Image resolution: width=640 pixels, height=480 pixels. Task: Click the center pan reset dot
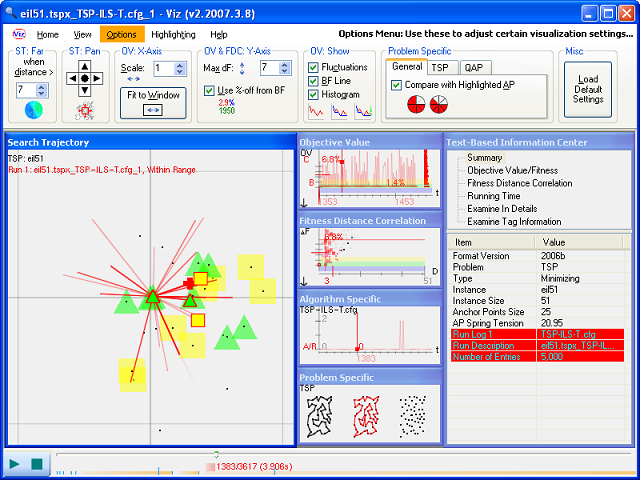pyautogui.click(x=84, y=78)
